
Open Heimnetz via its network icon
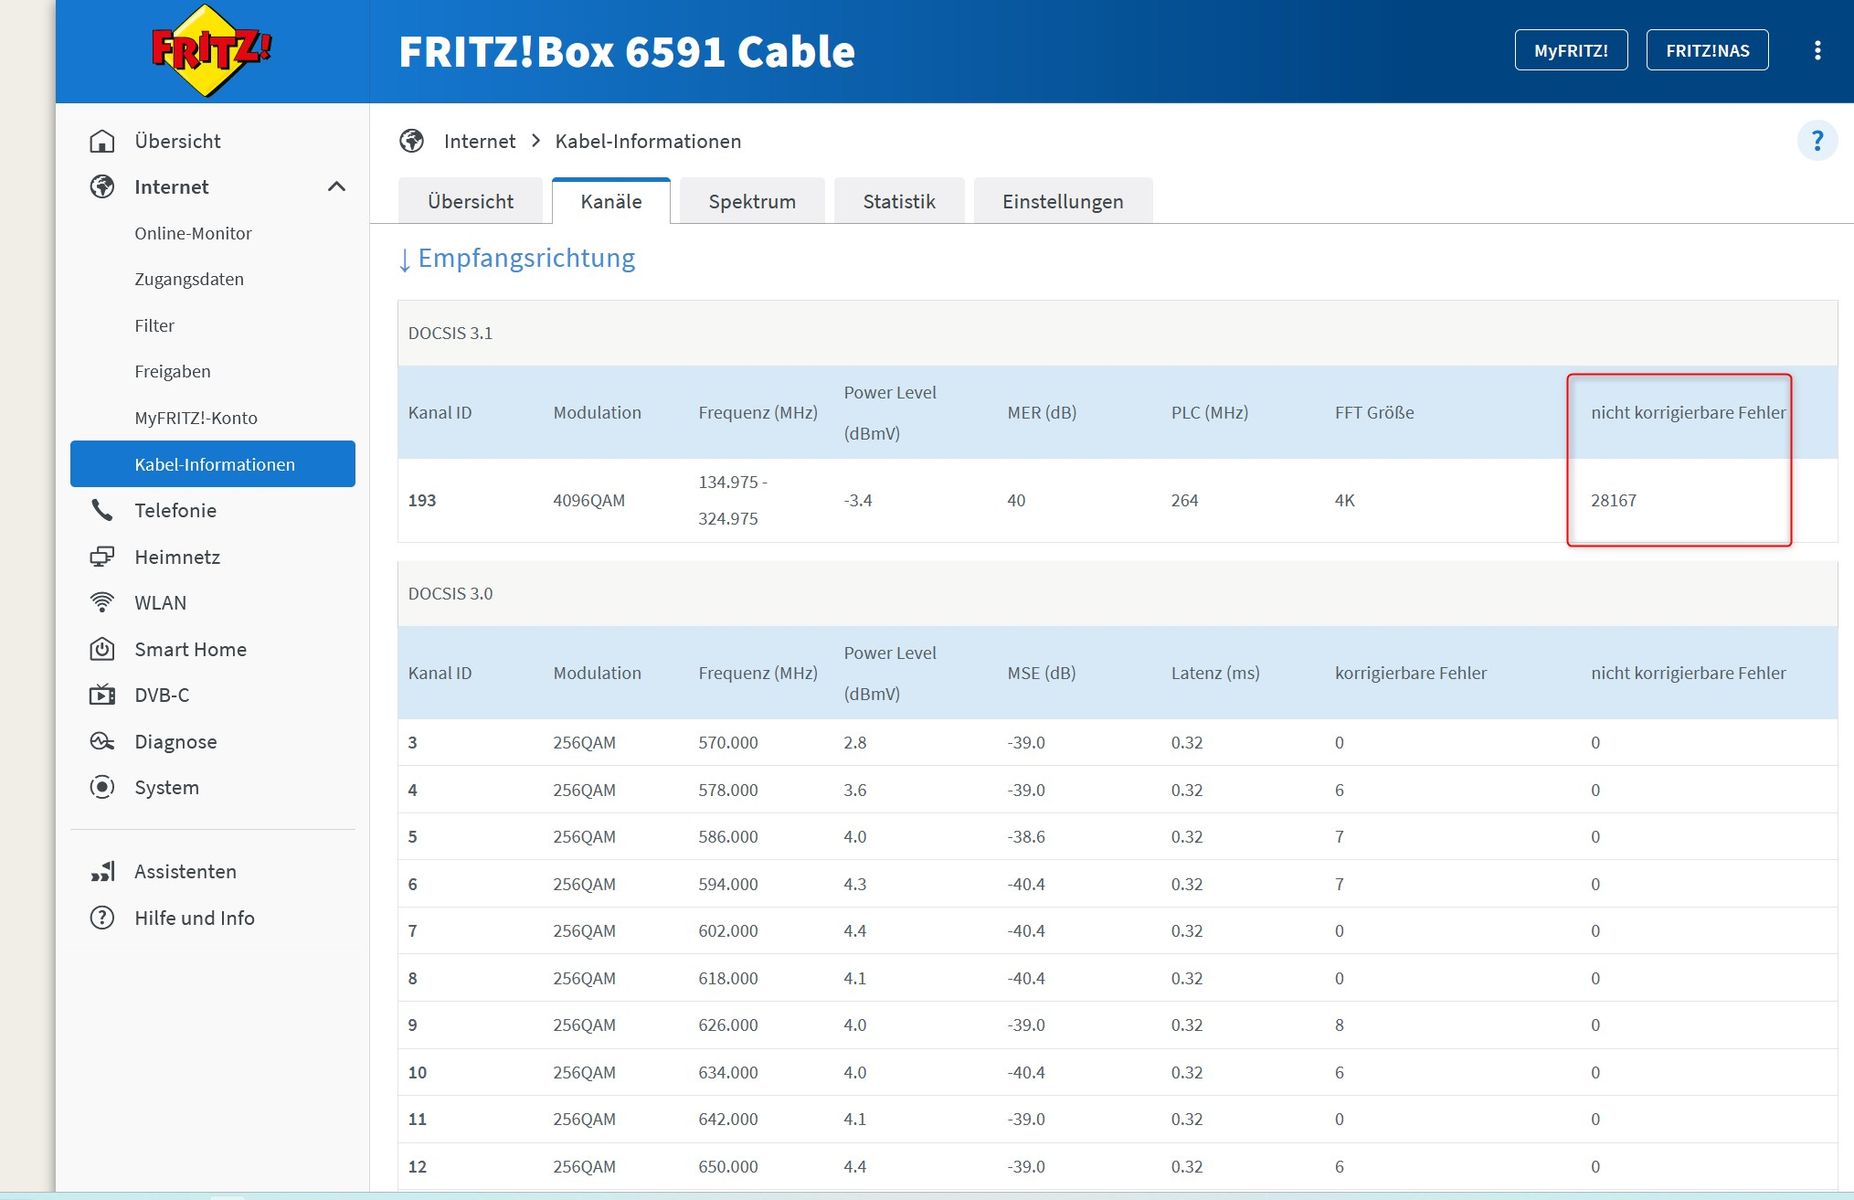(x=102, y=557)
